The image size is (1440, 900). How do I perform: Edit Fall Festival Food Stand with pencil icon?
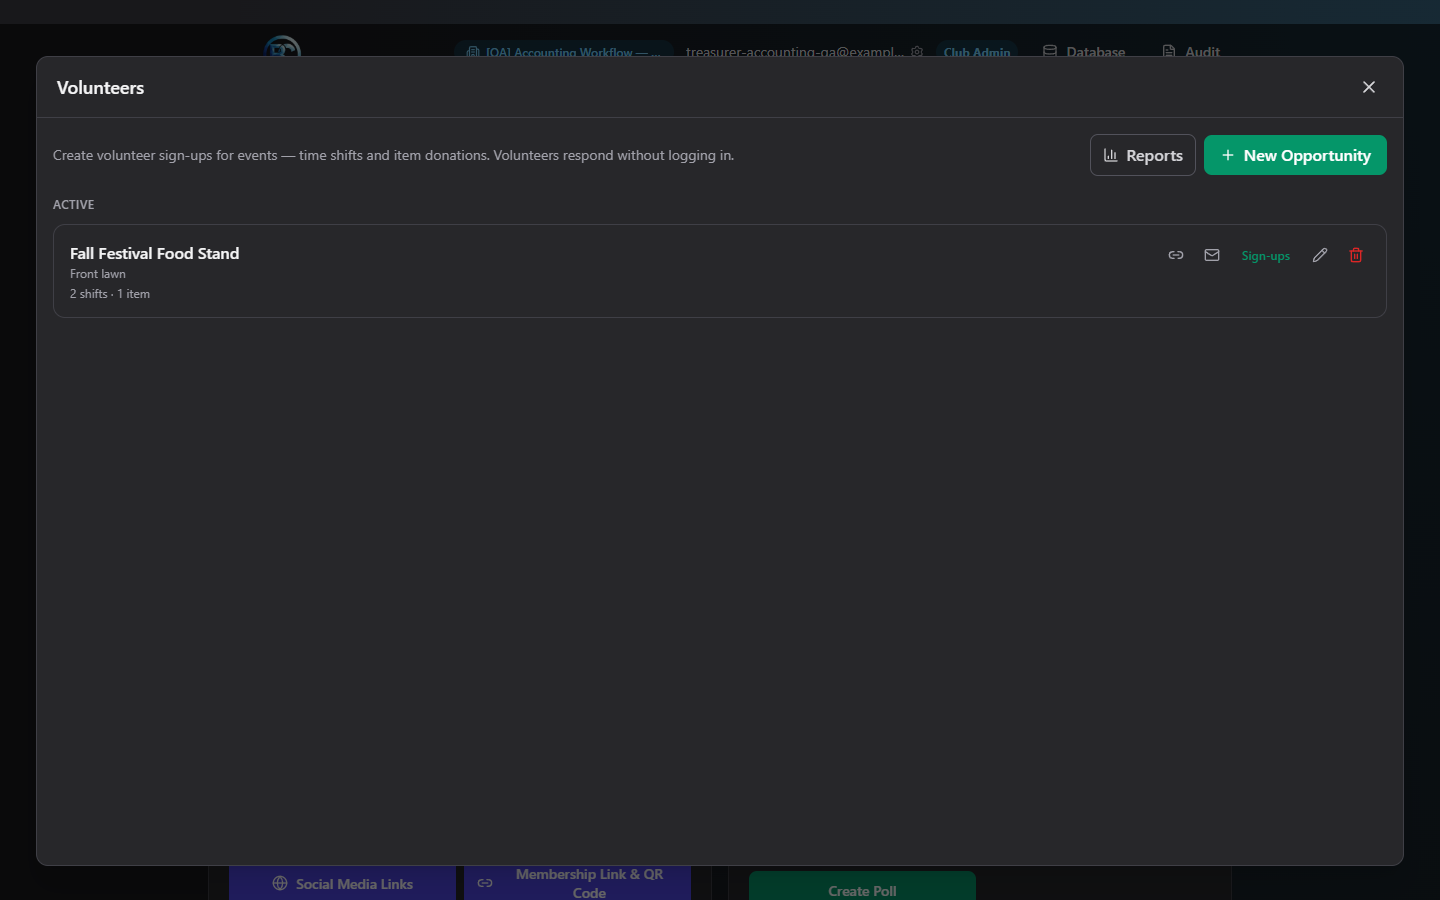pyautogui.click(x=1320, y=255)
